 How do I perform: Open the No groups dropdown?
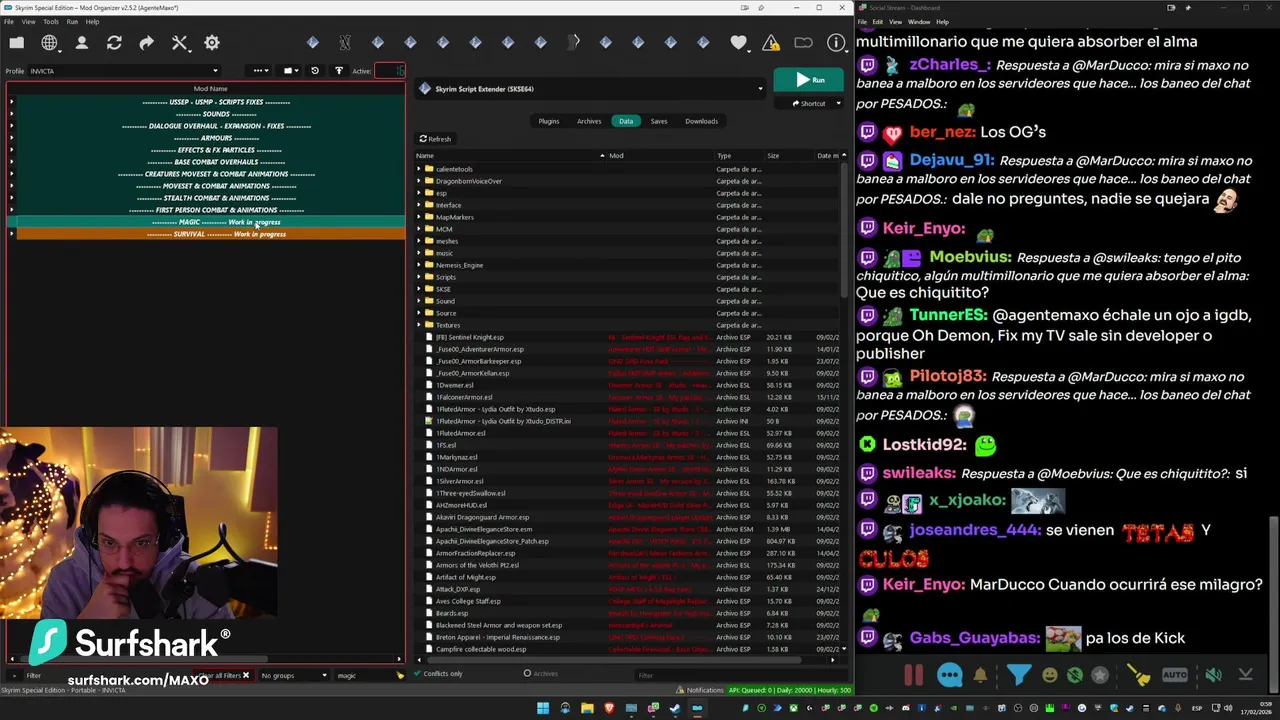click(294, 675)
